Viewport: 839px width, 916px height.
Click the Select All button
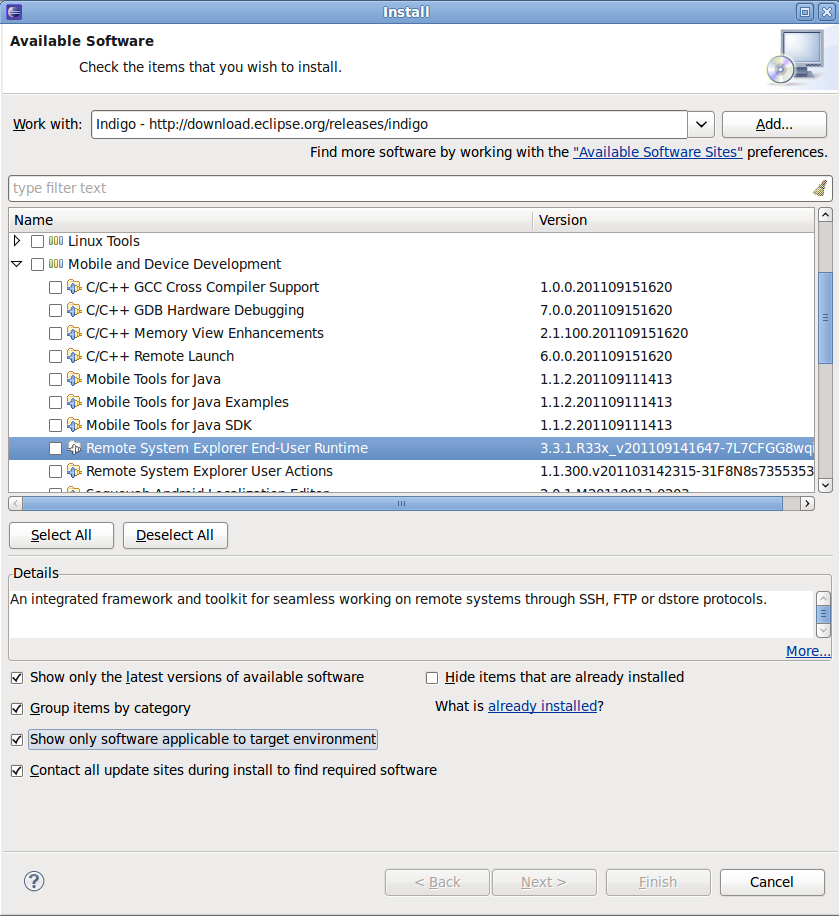click(x=61, y=535)
